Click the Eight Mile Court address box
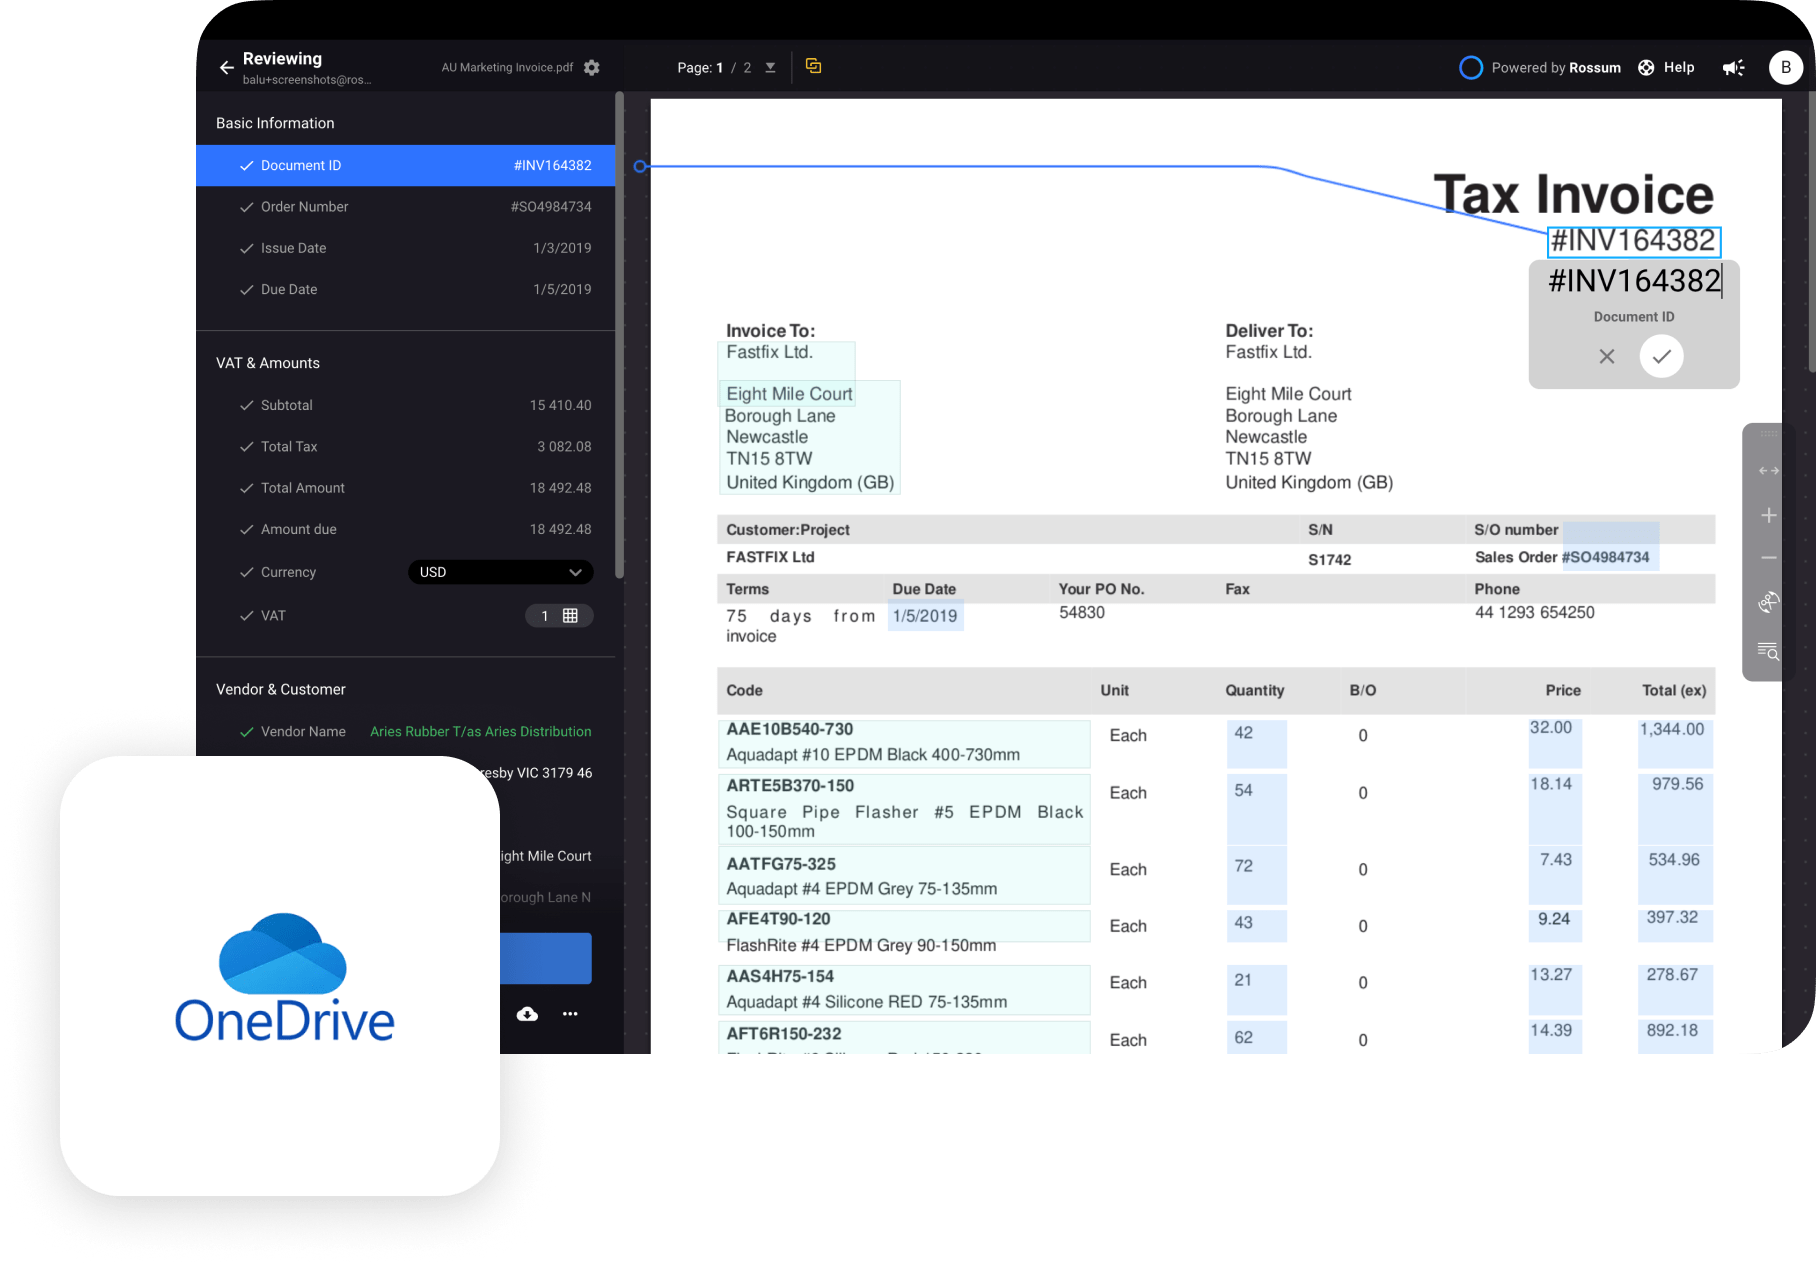Viewport: 1816px width, 1264px height. coord(809,437)
